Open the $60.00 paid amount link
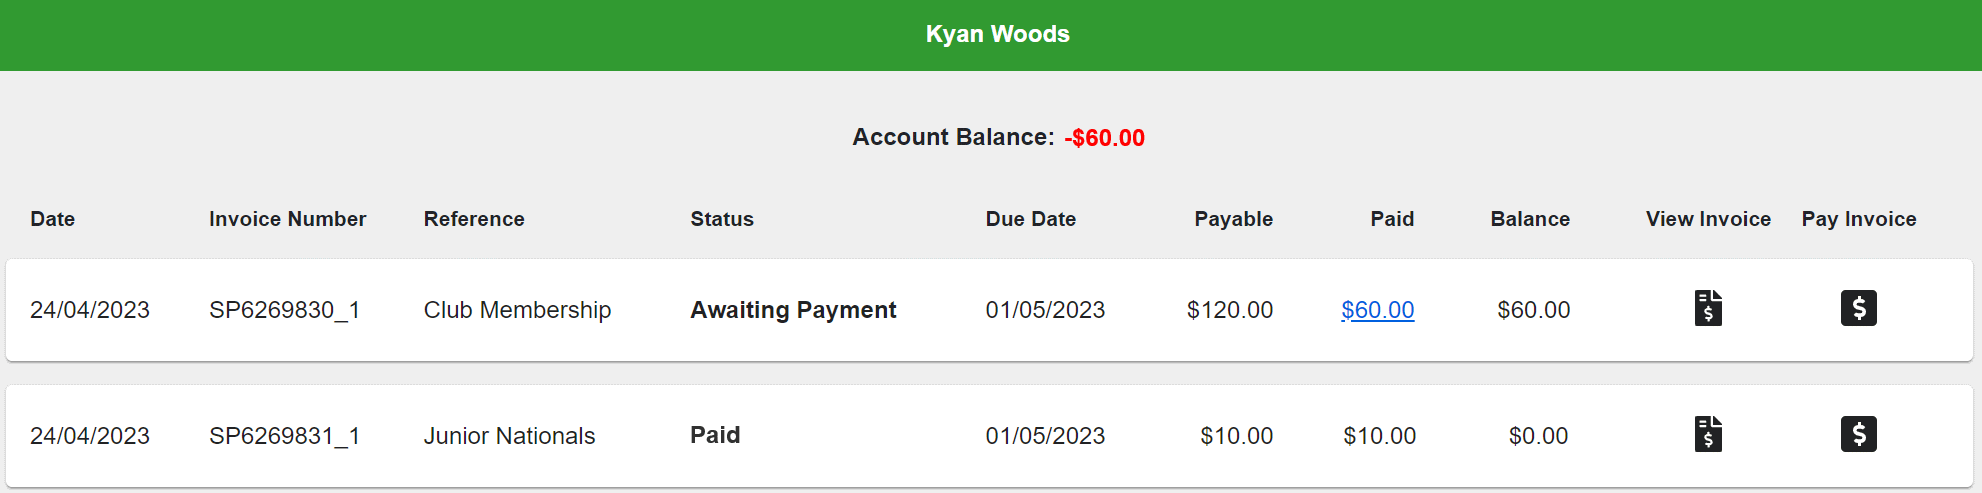Screen dimensions: 1982x493 [1377, 310]
